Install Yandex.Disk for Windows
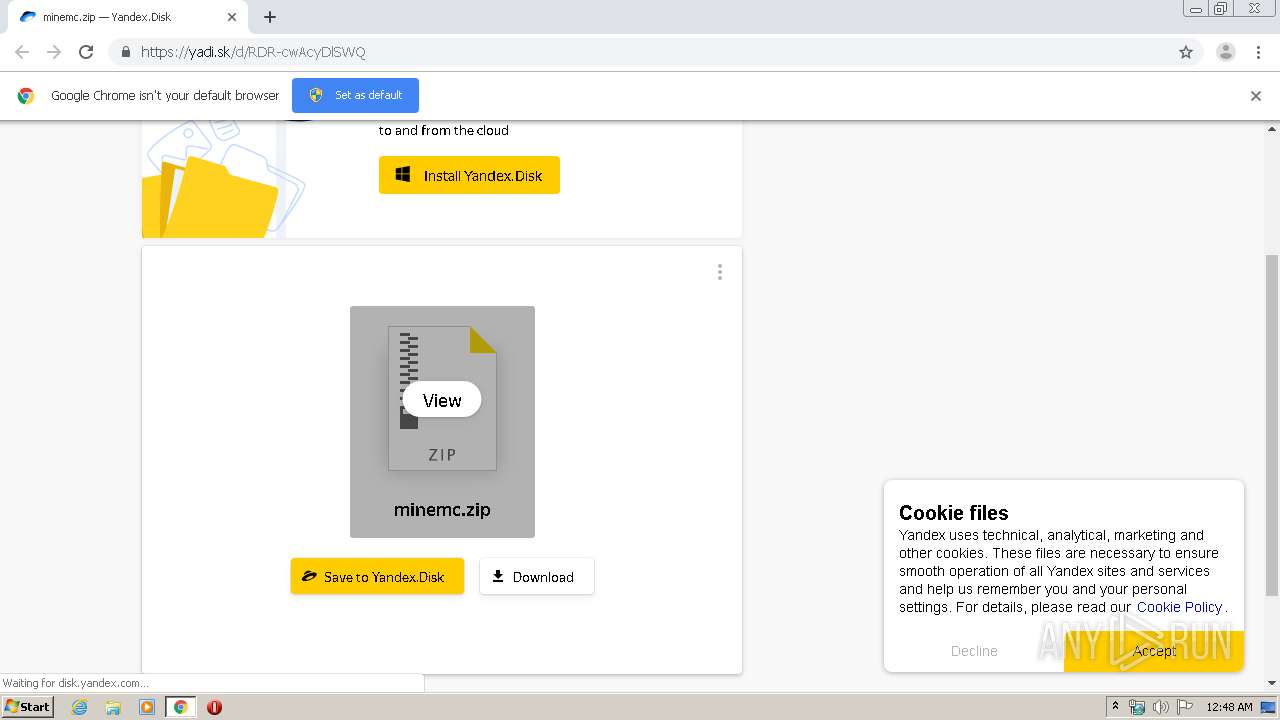 coord(469,175)
